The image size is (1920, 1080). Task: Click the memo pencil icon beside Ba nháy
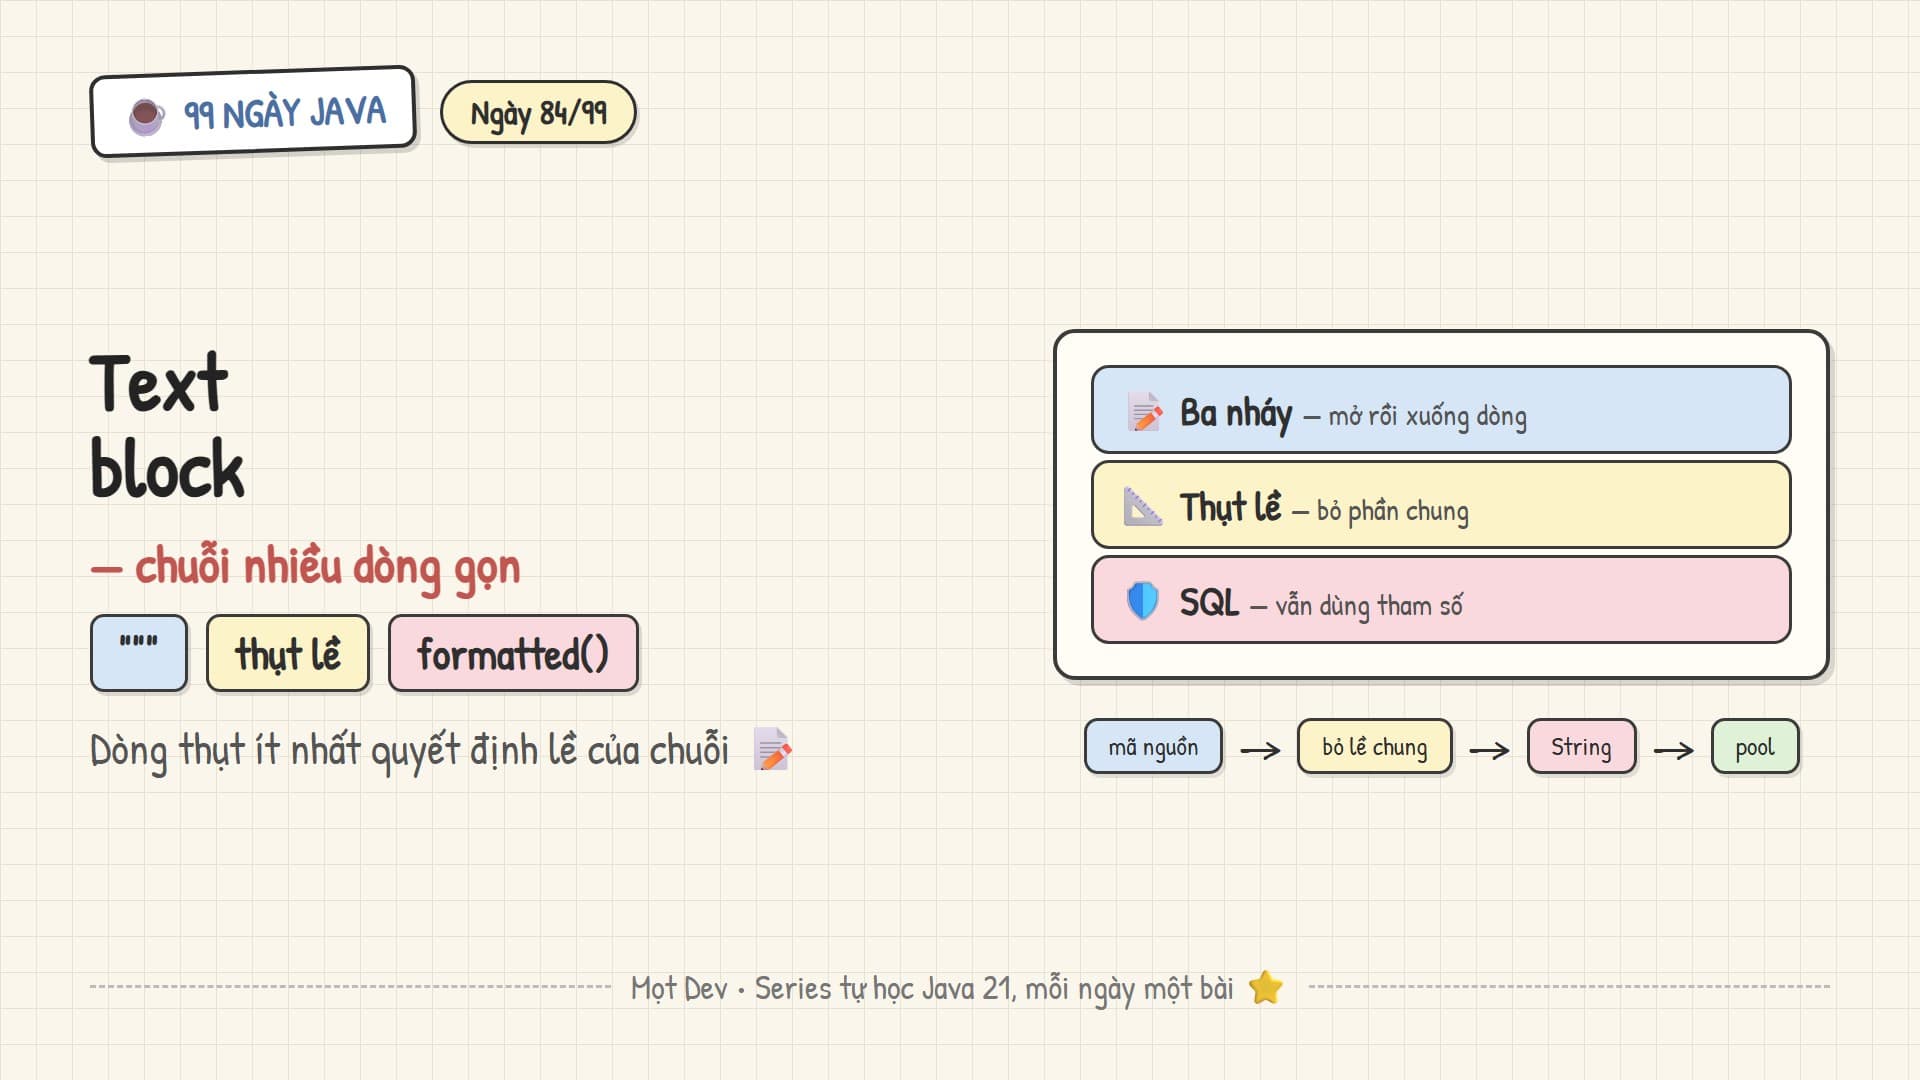click(1144, 412)
